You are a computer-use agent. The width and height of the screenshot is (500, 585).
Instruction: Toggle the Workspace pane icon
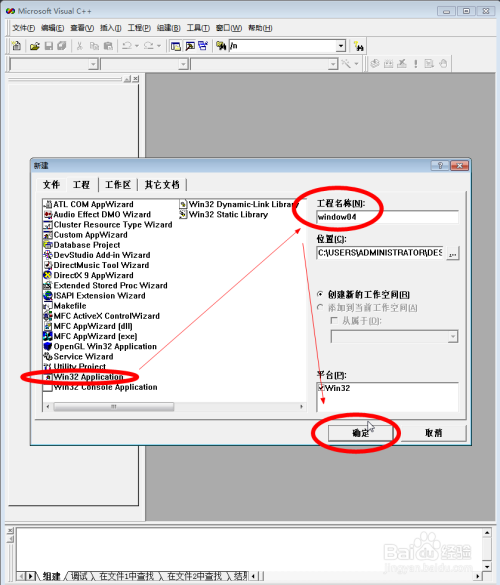[175, 46]
